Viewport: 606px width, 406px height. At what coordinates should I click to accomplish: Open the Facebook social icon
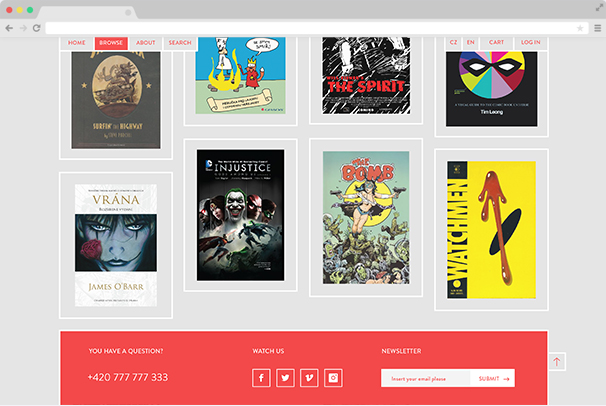point(261,378)
